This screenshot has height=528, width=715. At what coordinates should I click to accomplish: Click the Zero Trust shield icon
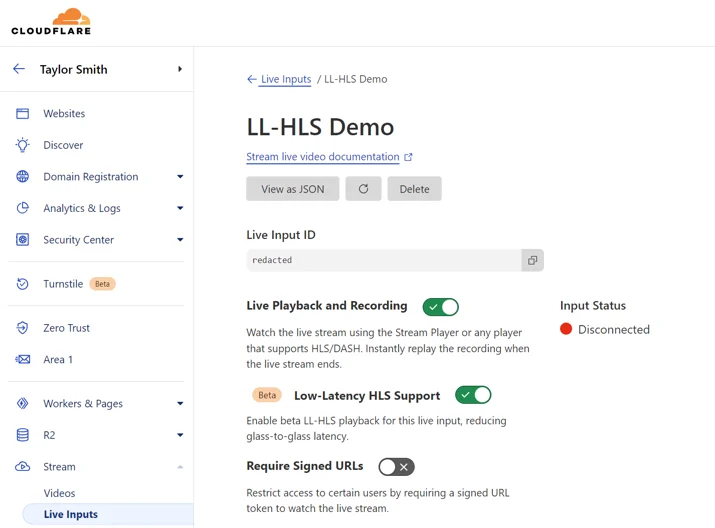coord(22,328)
